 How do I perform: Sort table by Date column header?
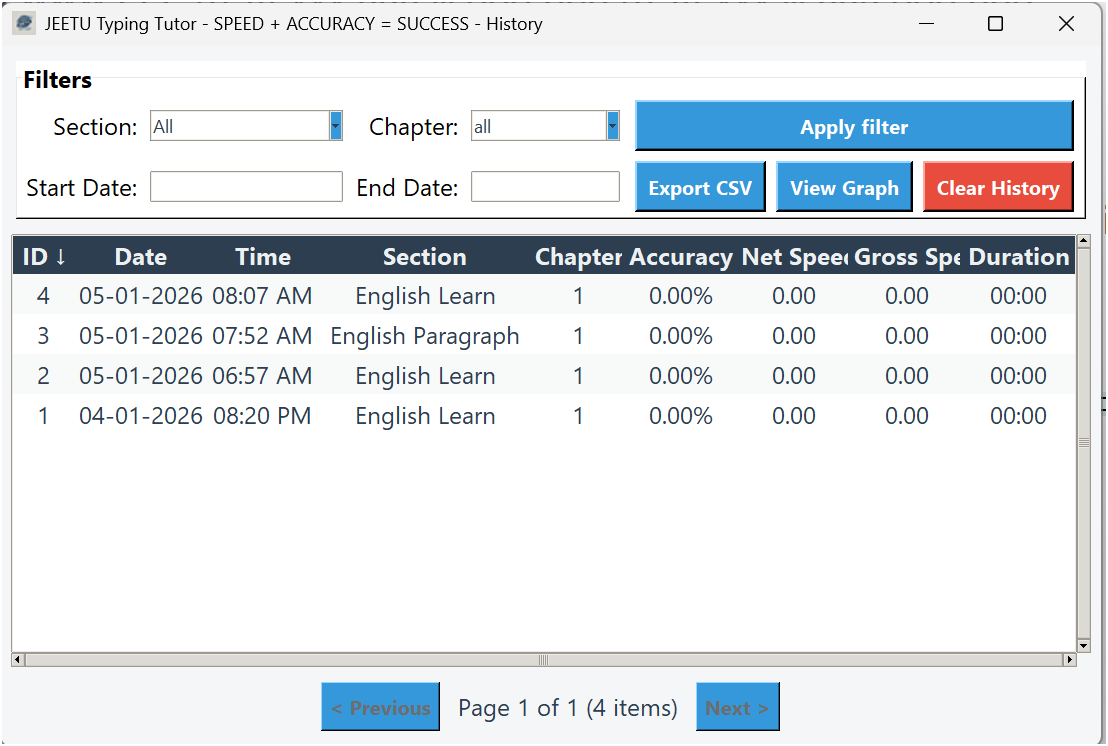[x=141, y=257]
